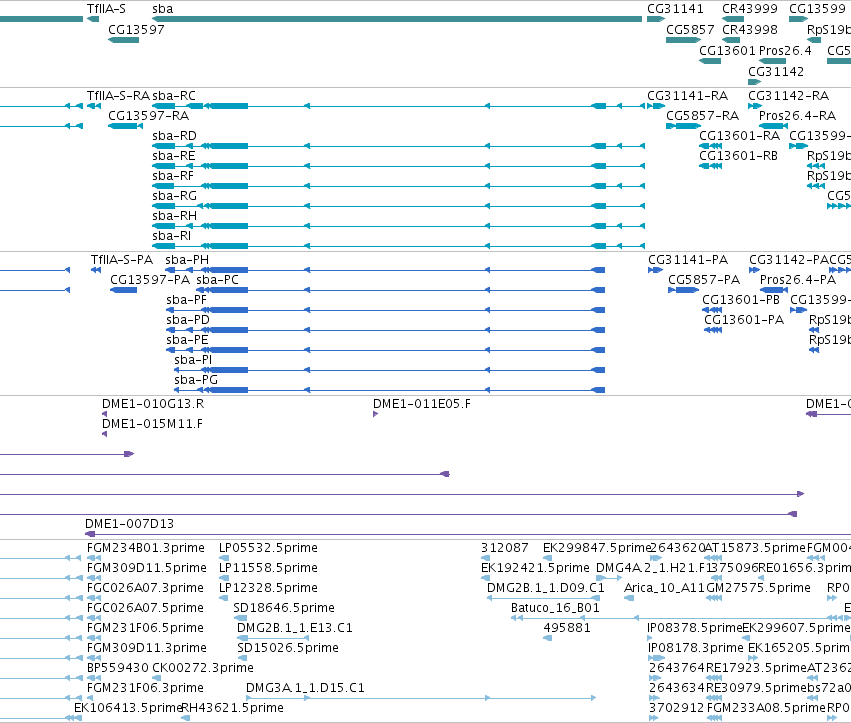The height and width of the screenshot is (723, 851).
Task: Click the TfIIA-S gene label
Action: coord(106,9)
